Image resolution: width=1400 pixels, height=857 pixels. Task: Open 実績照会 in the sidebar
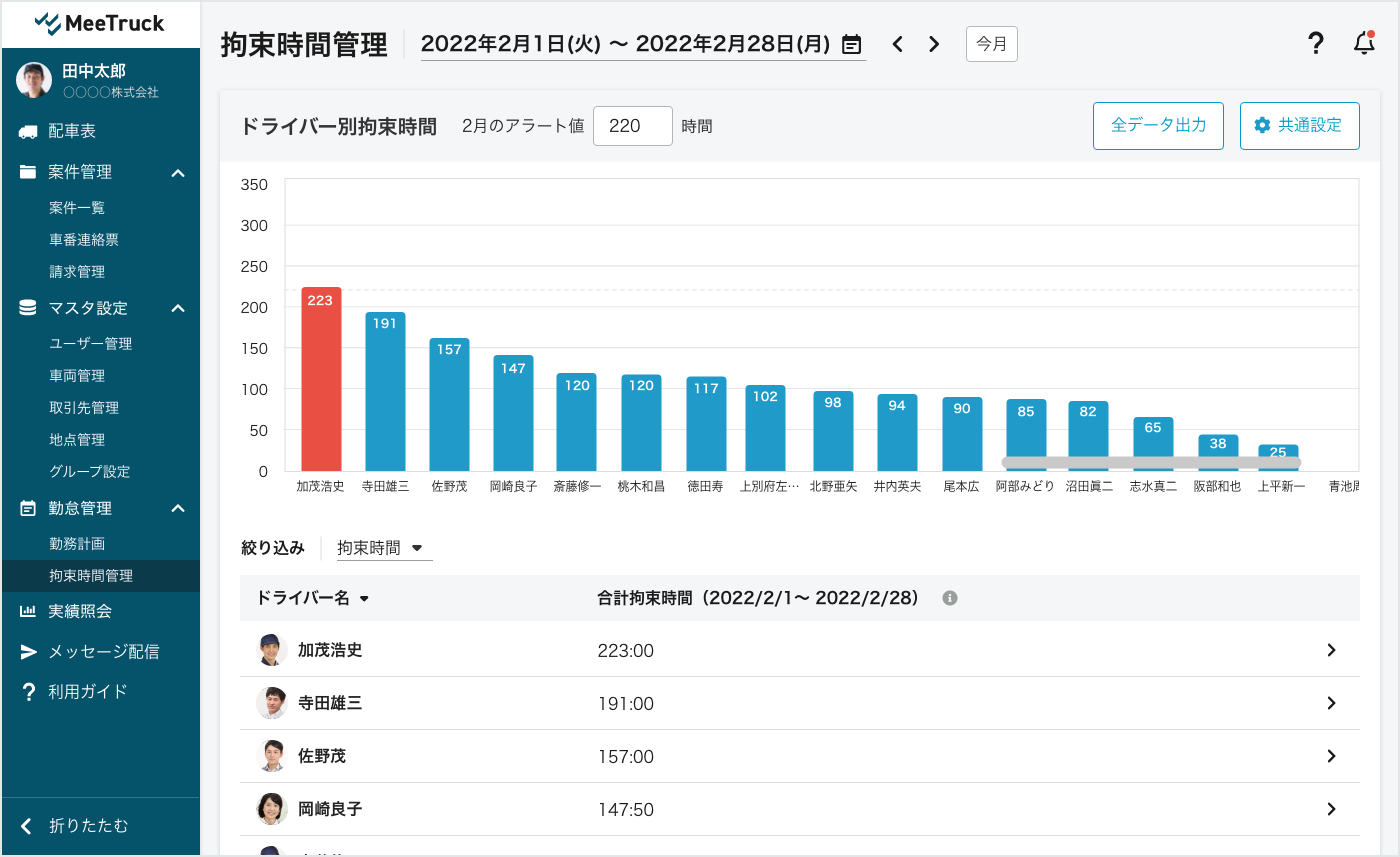point(80,611)
